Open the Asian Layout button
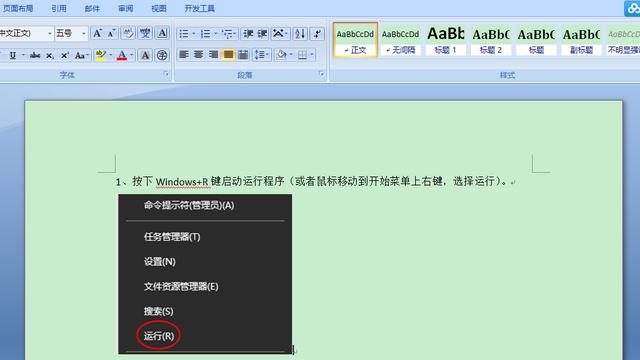 (x=280, y=34)
